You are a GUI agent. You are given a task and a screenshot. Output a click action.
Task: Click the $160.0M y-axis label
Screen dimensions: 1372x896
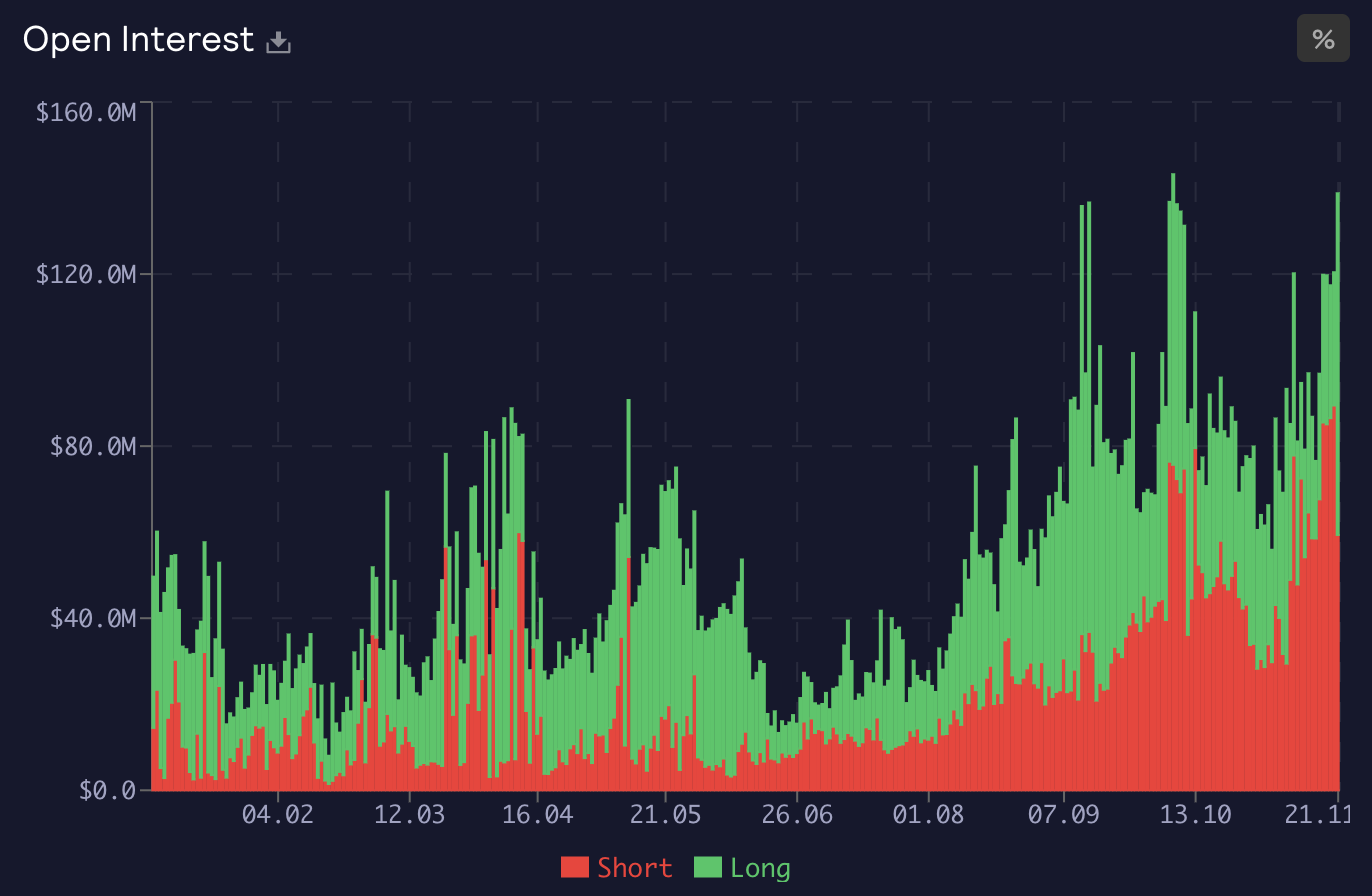[86, 113]
